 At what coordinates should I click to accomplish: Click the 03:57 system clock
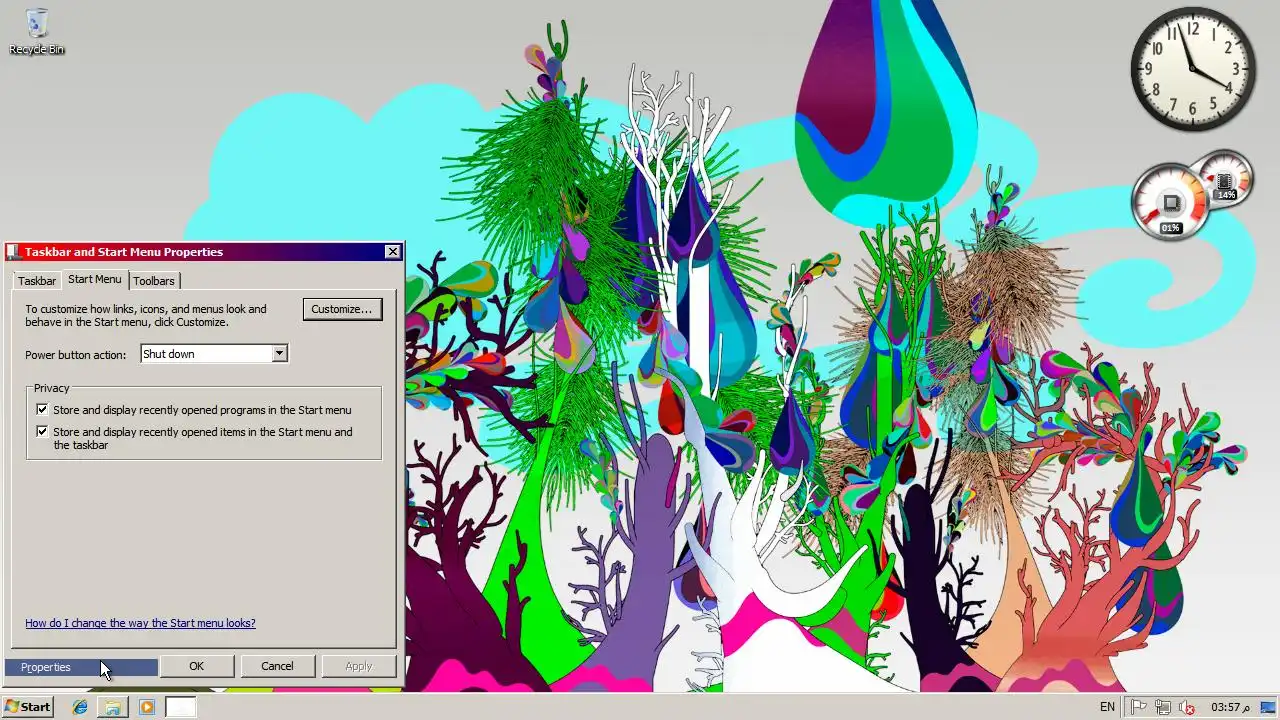1230,707
